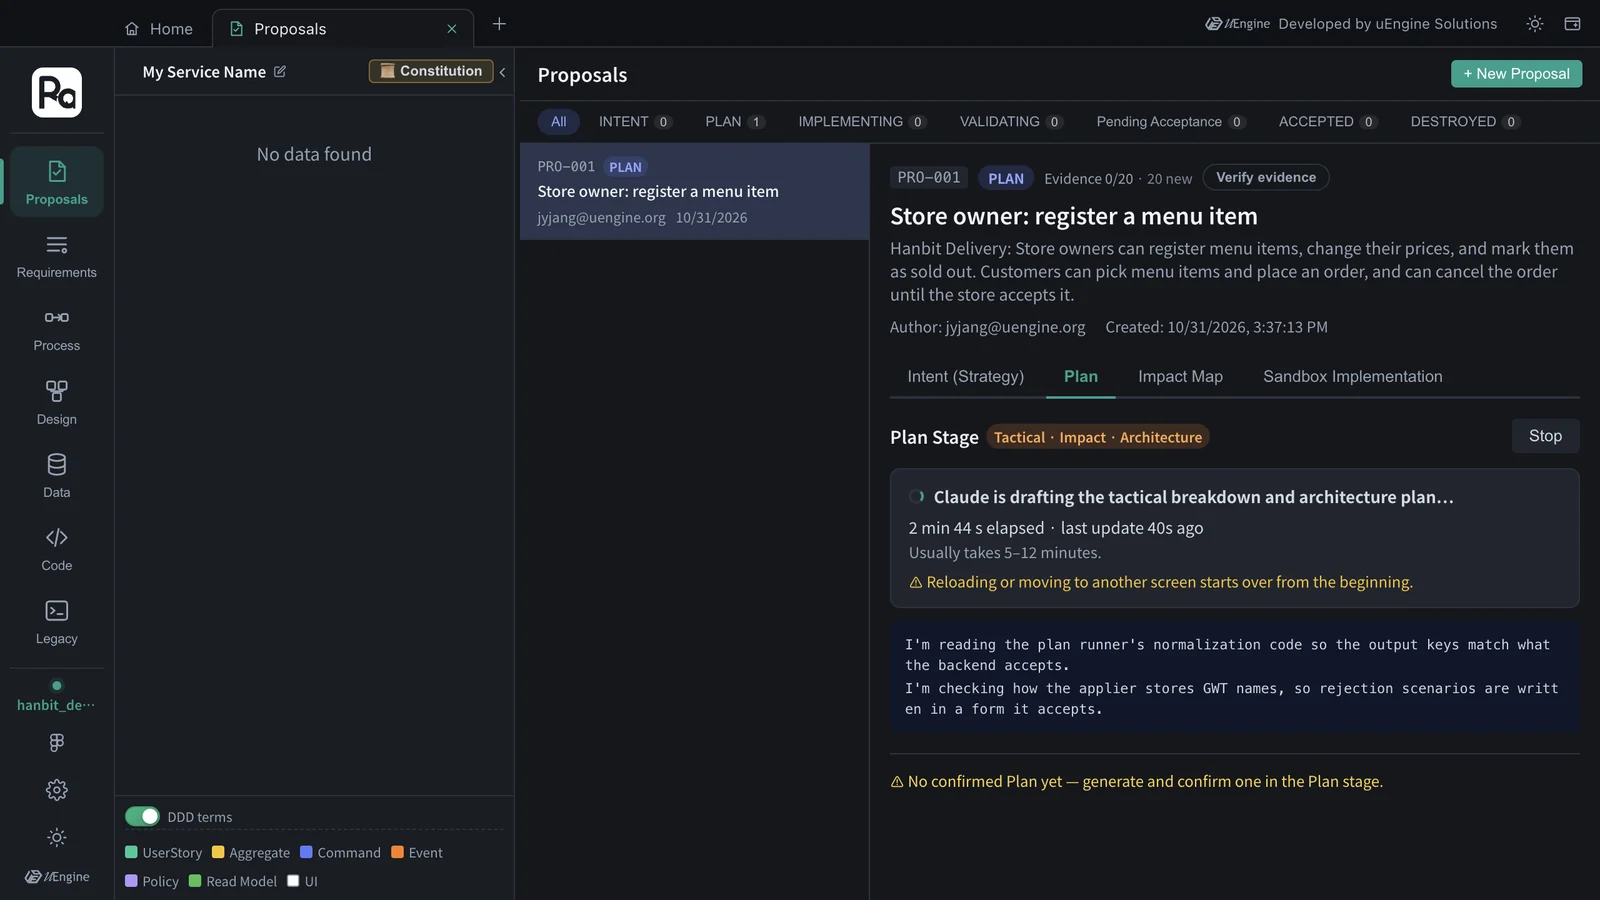Open the Legacy sidebar section
The width and height of the screenshot is (1600, 900).
57,622
